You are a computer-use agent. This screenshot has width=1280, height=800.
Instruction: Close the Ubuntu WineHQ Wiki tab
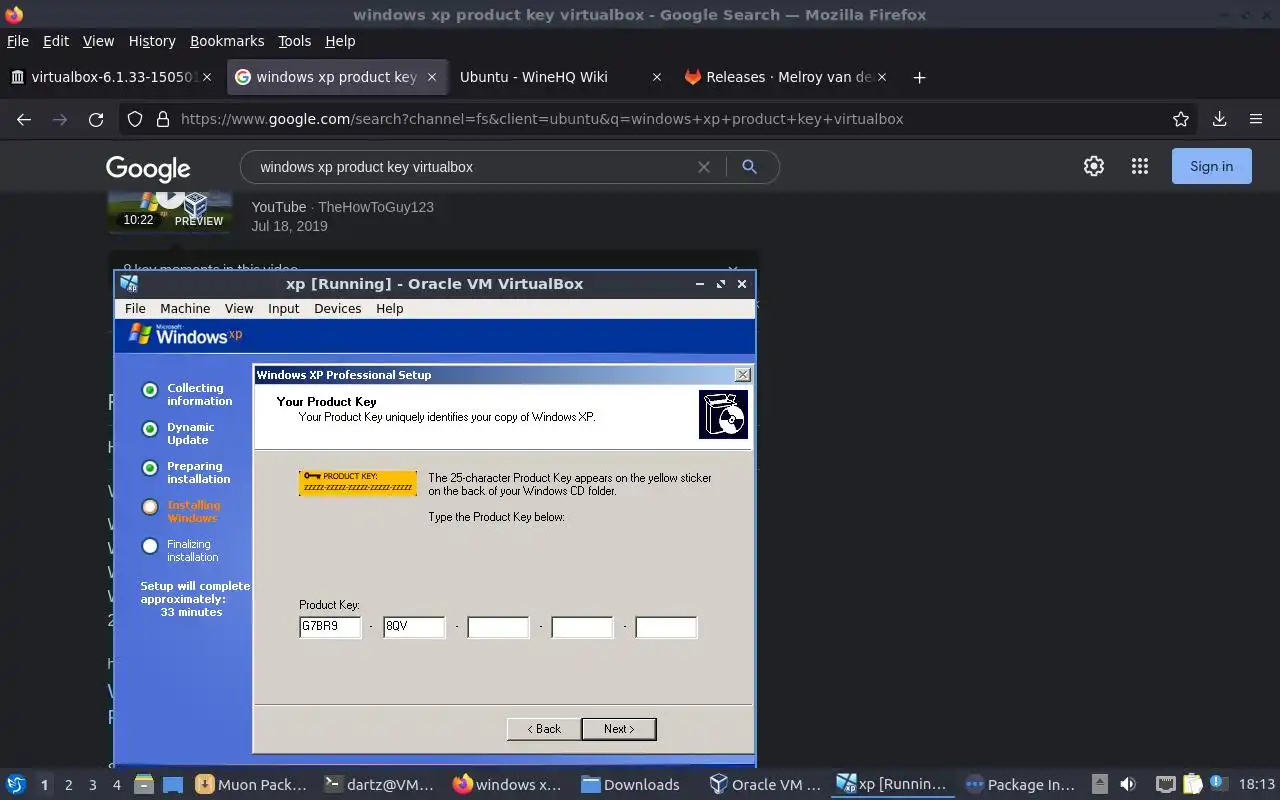pos(656,77)
